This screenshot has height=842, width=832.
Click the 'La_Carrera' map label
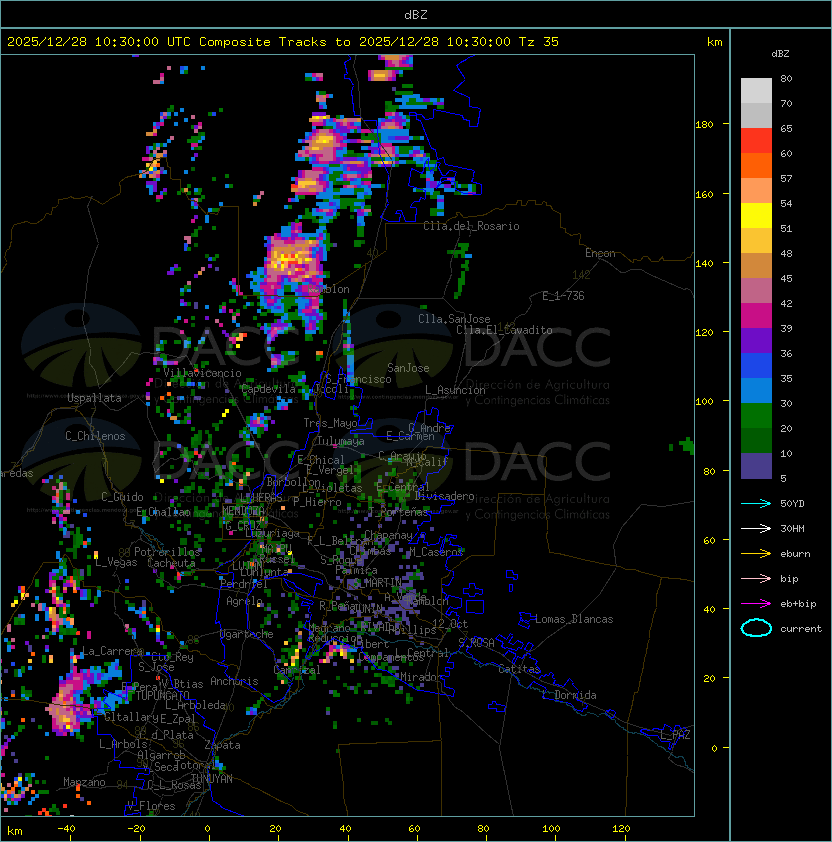coord(112,651)
